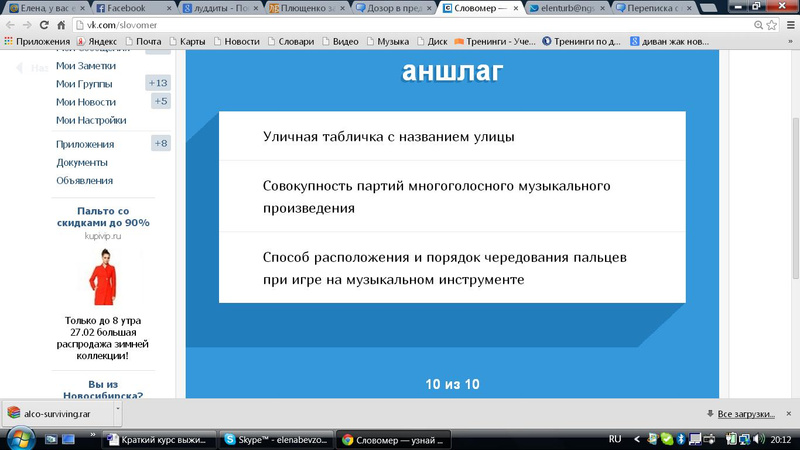Click the zoom magnifier icon in address bar
The height and width of the screenshot is (450, 800).
click(758, 25)
